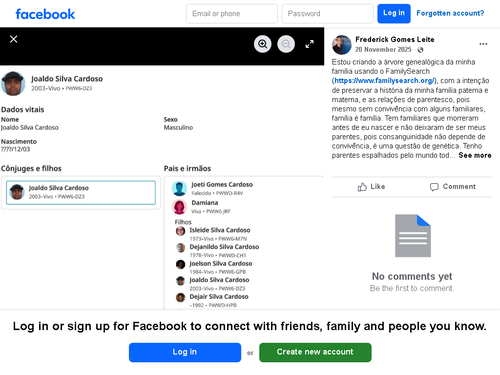
Task: Click Joelson Silva Cardoso avatar
Action: pyautogui.click(x=180, y=264)
